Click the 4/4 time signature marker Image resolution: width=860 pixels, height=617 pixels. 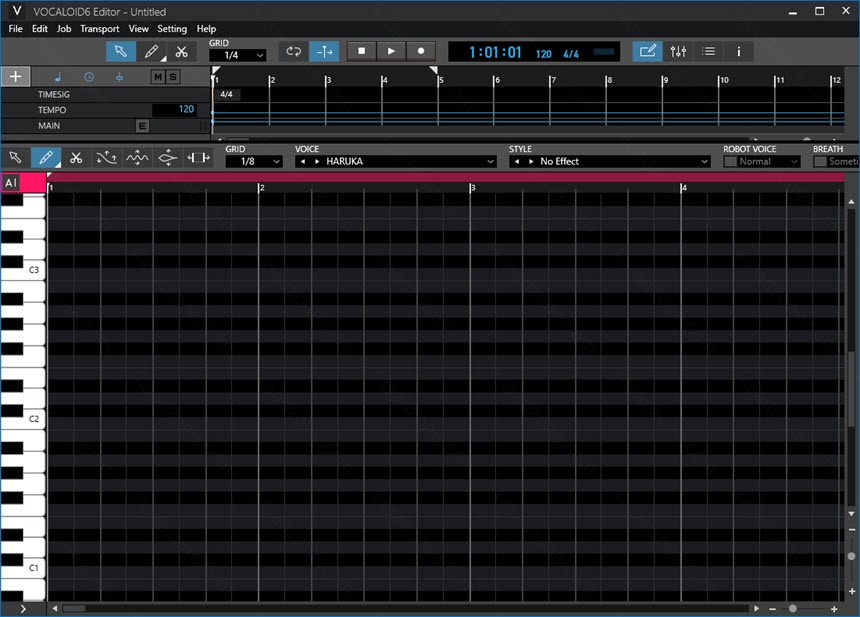point(227,94)
